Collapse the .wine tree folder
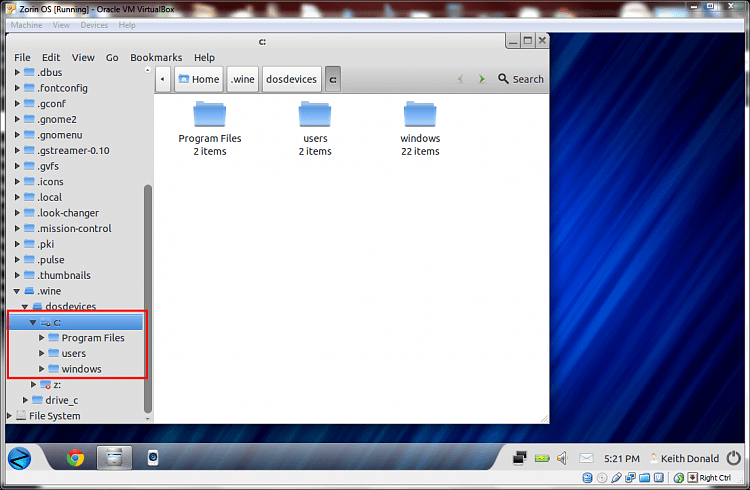 pos(17,291)
